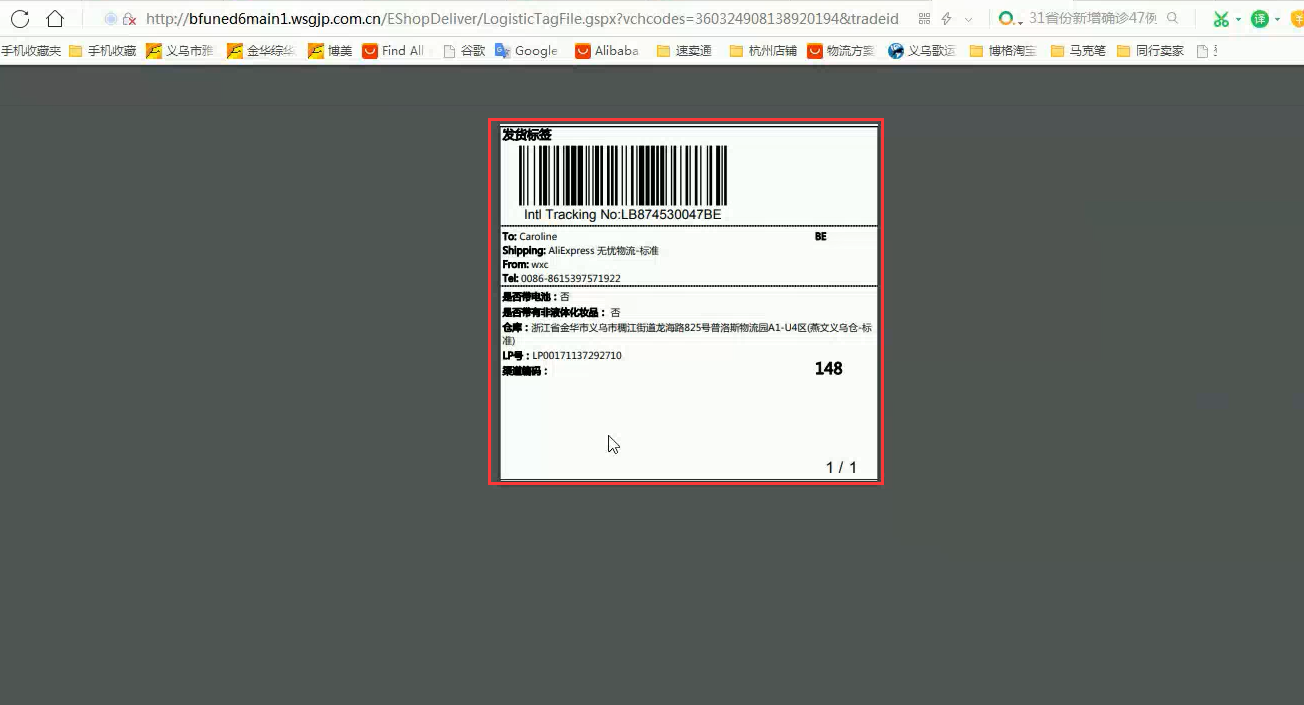Open the 手机收藏夹 bookmarks label

point(31,51)
